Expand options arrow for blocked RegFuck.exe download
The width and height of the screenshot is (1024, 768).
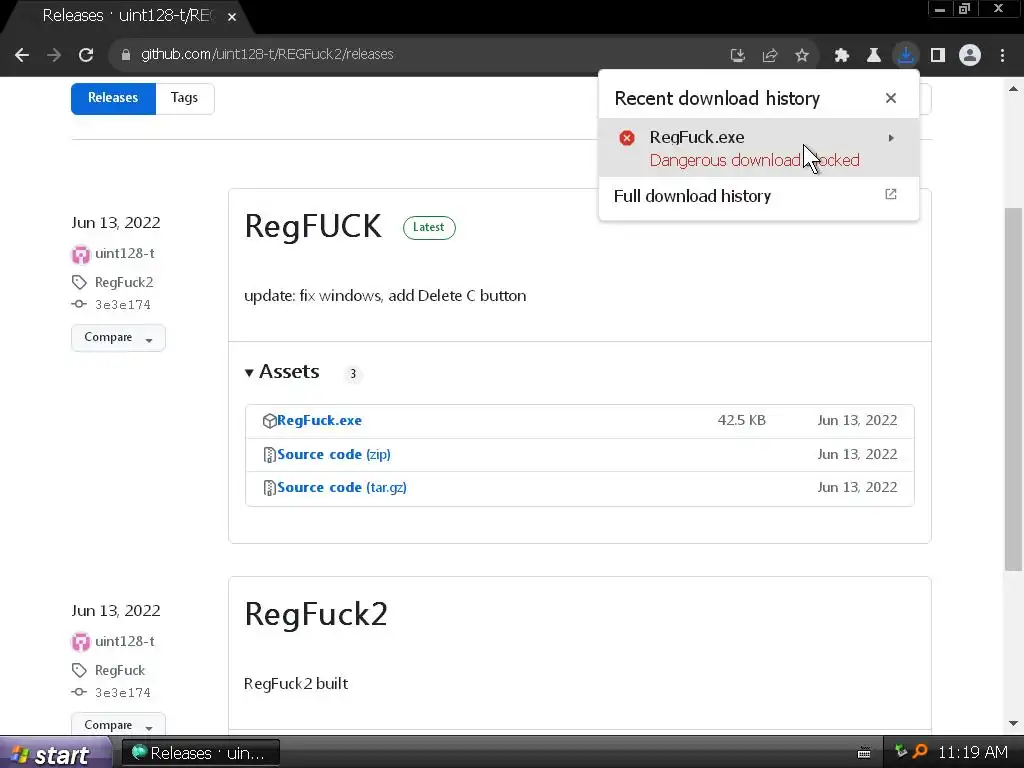[x=891, y=138]
